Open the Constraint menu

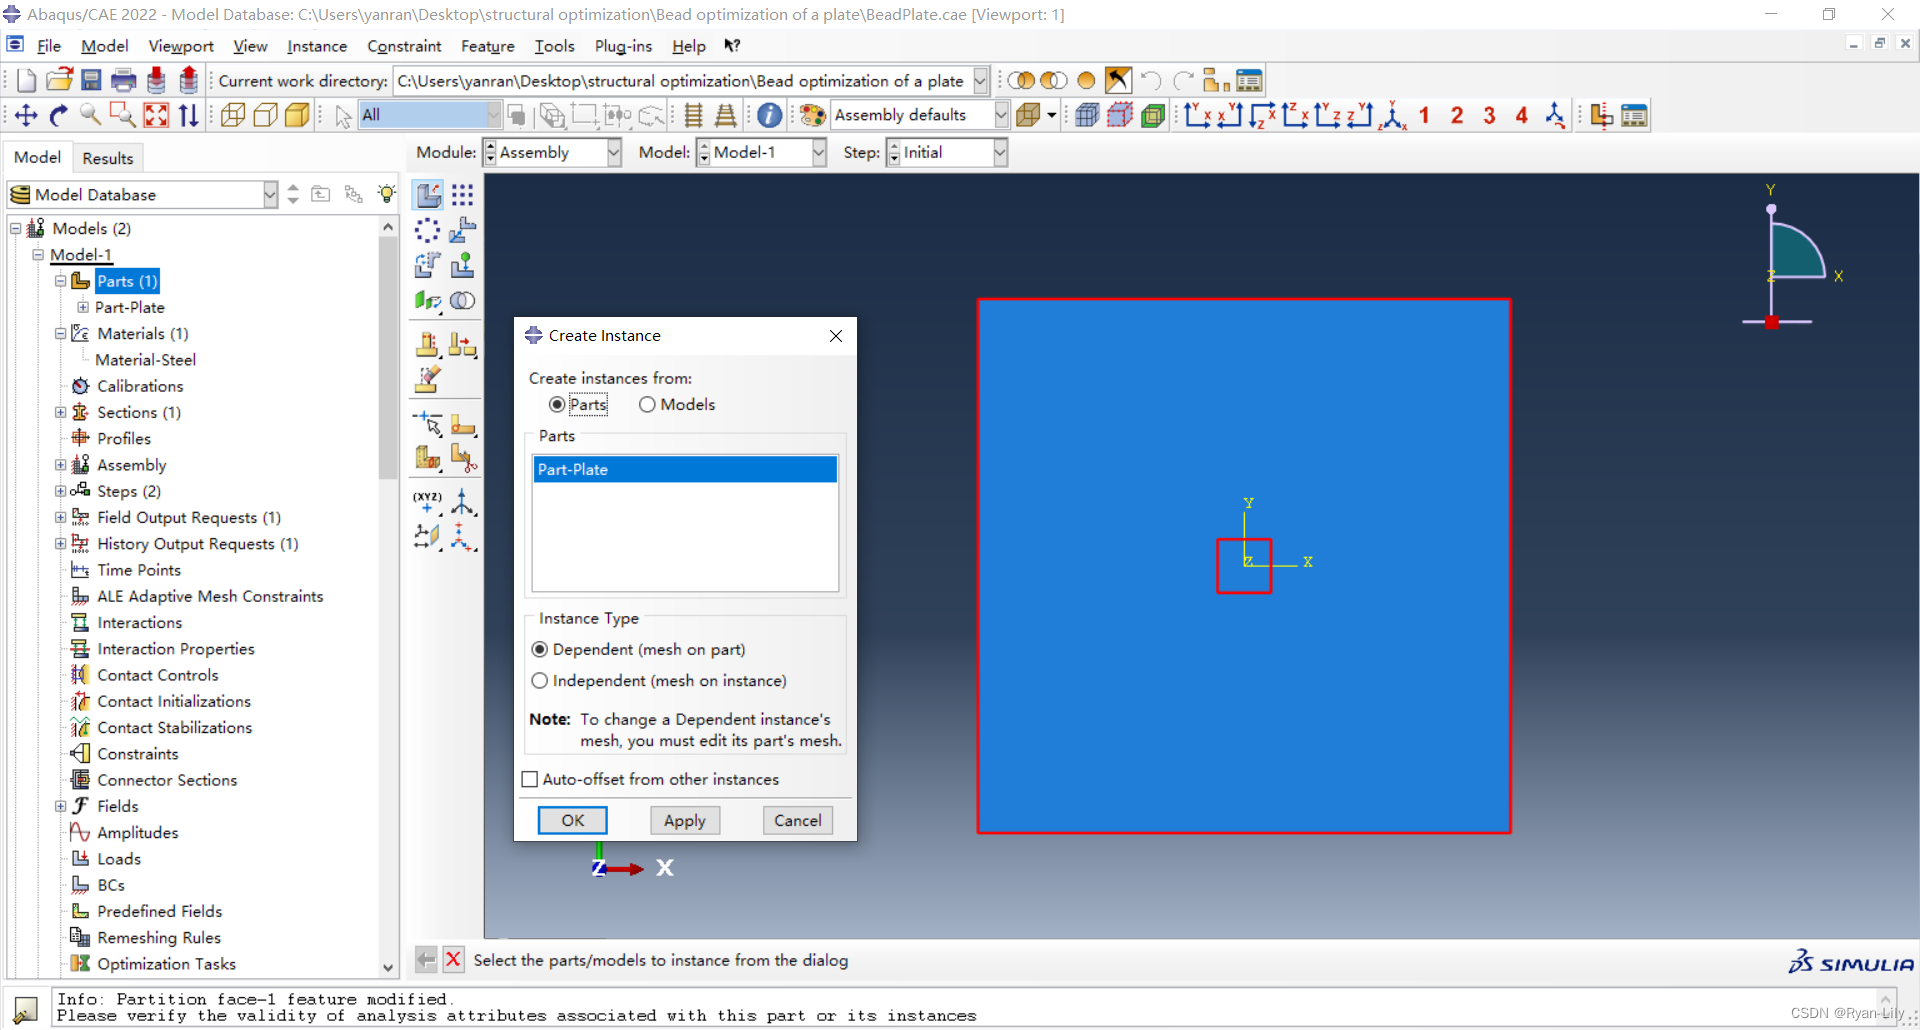point(404,46)
